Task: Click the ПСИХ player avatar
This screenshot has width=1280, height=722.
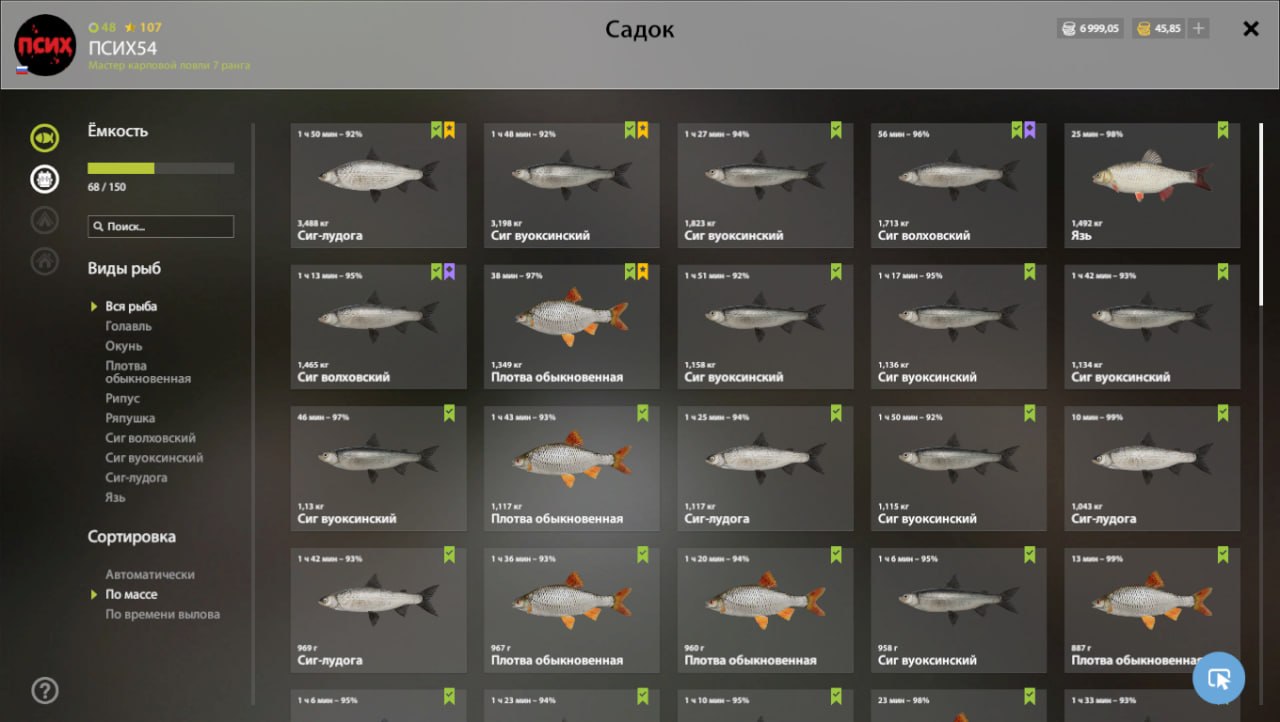Action: pyautogui.click(x=45, y=46)
